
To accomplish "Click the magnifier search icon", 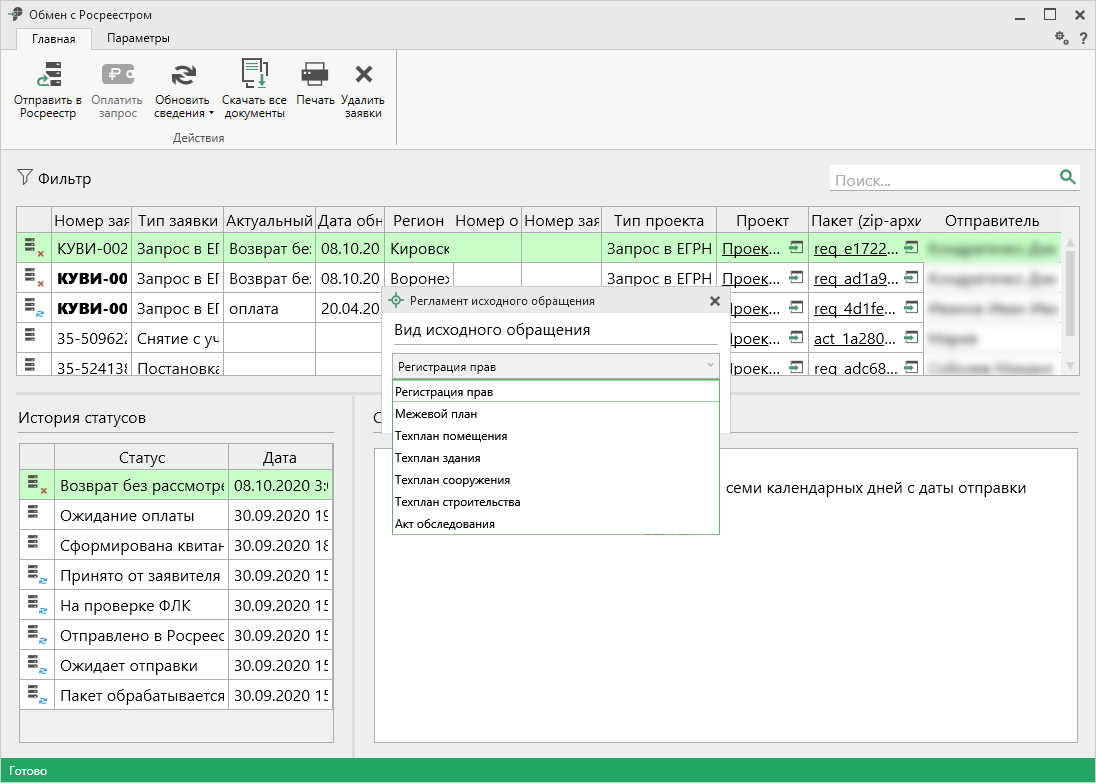I will click(x=1067, y=178).
